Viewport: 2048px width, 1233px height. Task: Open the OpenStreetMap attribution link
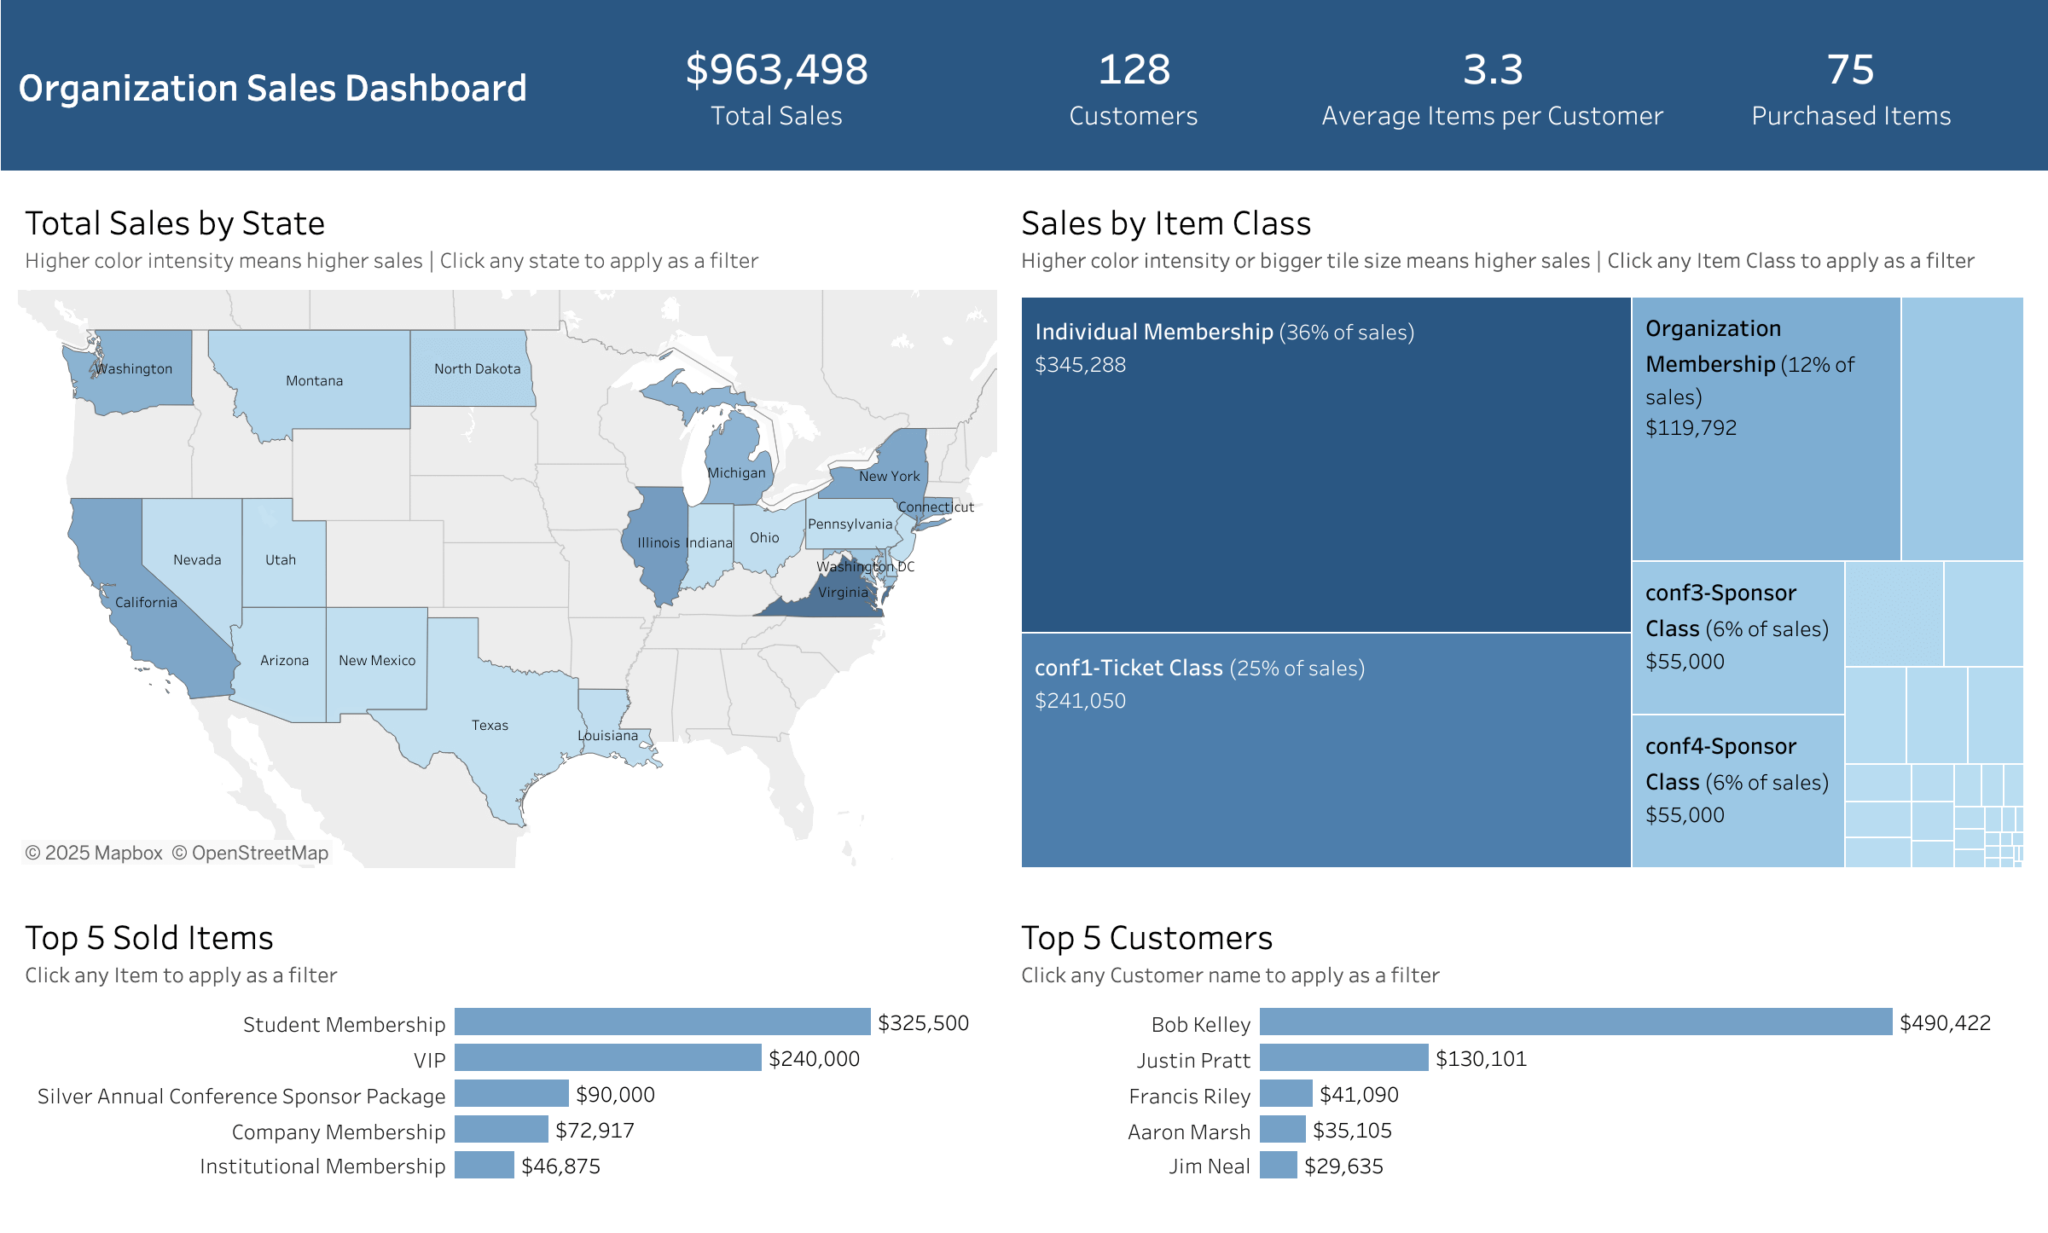(251, 853)
